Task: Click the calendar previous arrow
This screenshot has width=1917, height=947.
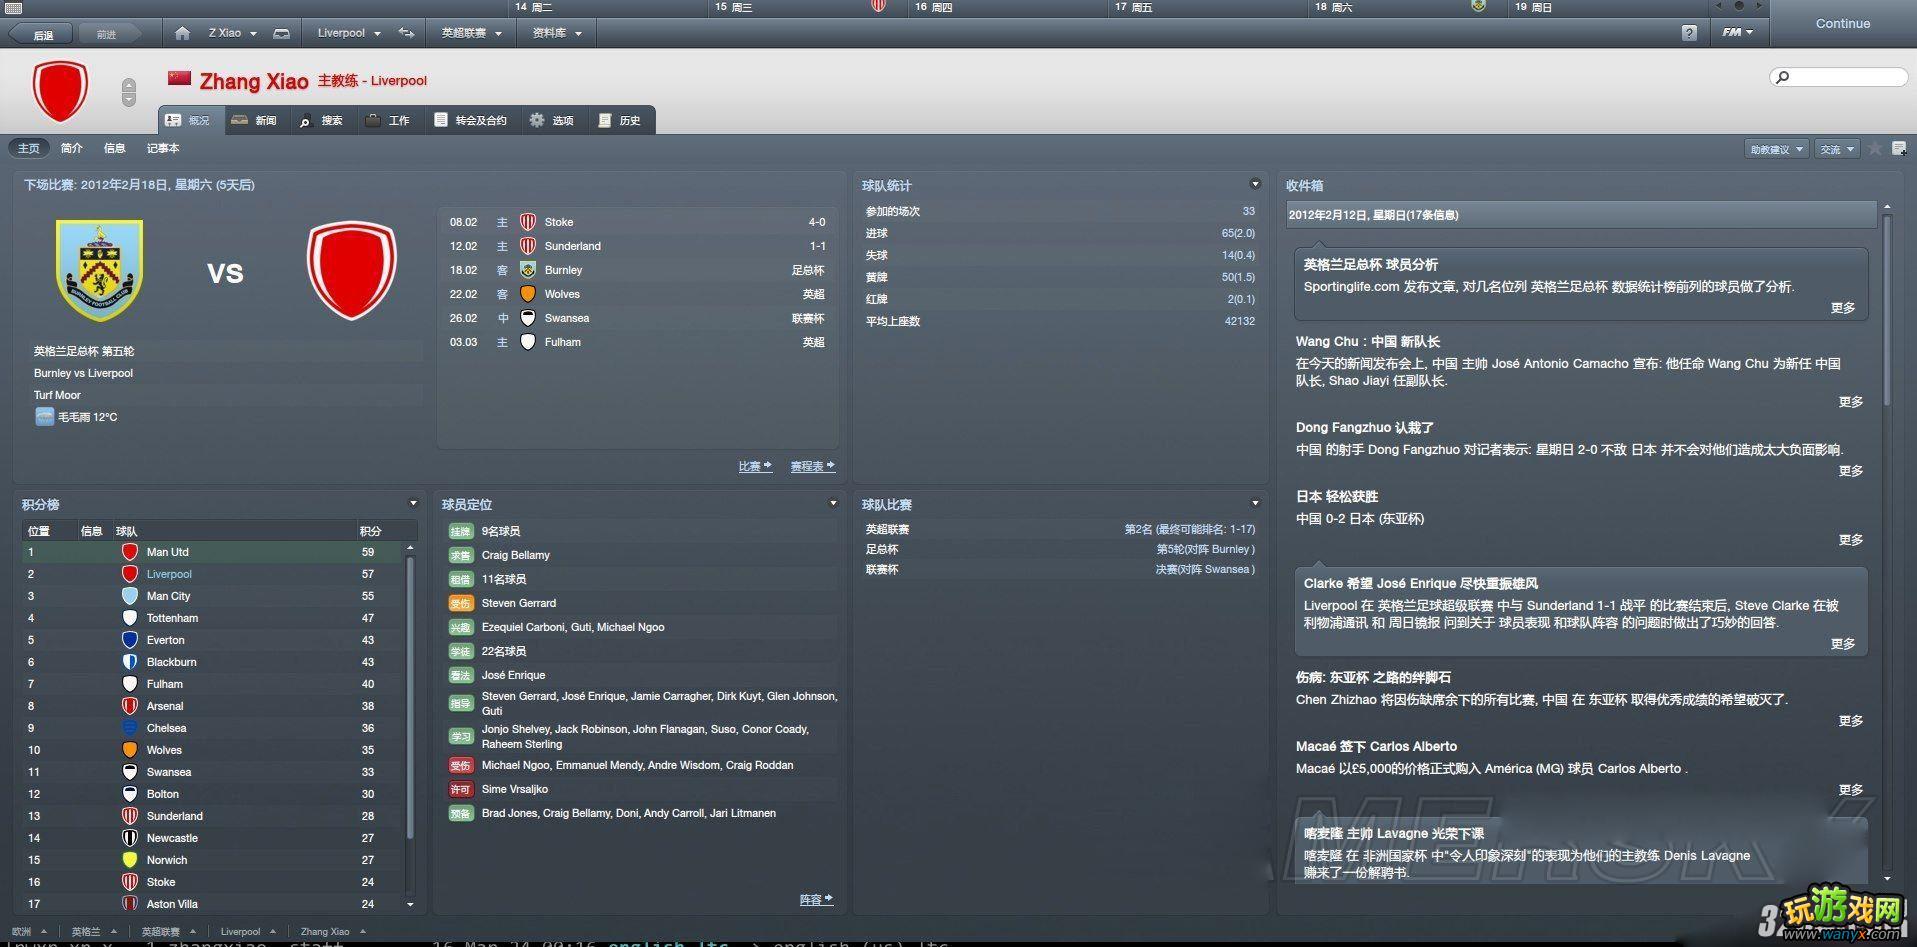Action: coord(1719,6)
